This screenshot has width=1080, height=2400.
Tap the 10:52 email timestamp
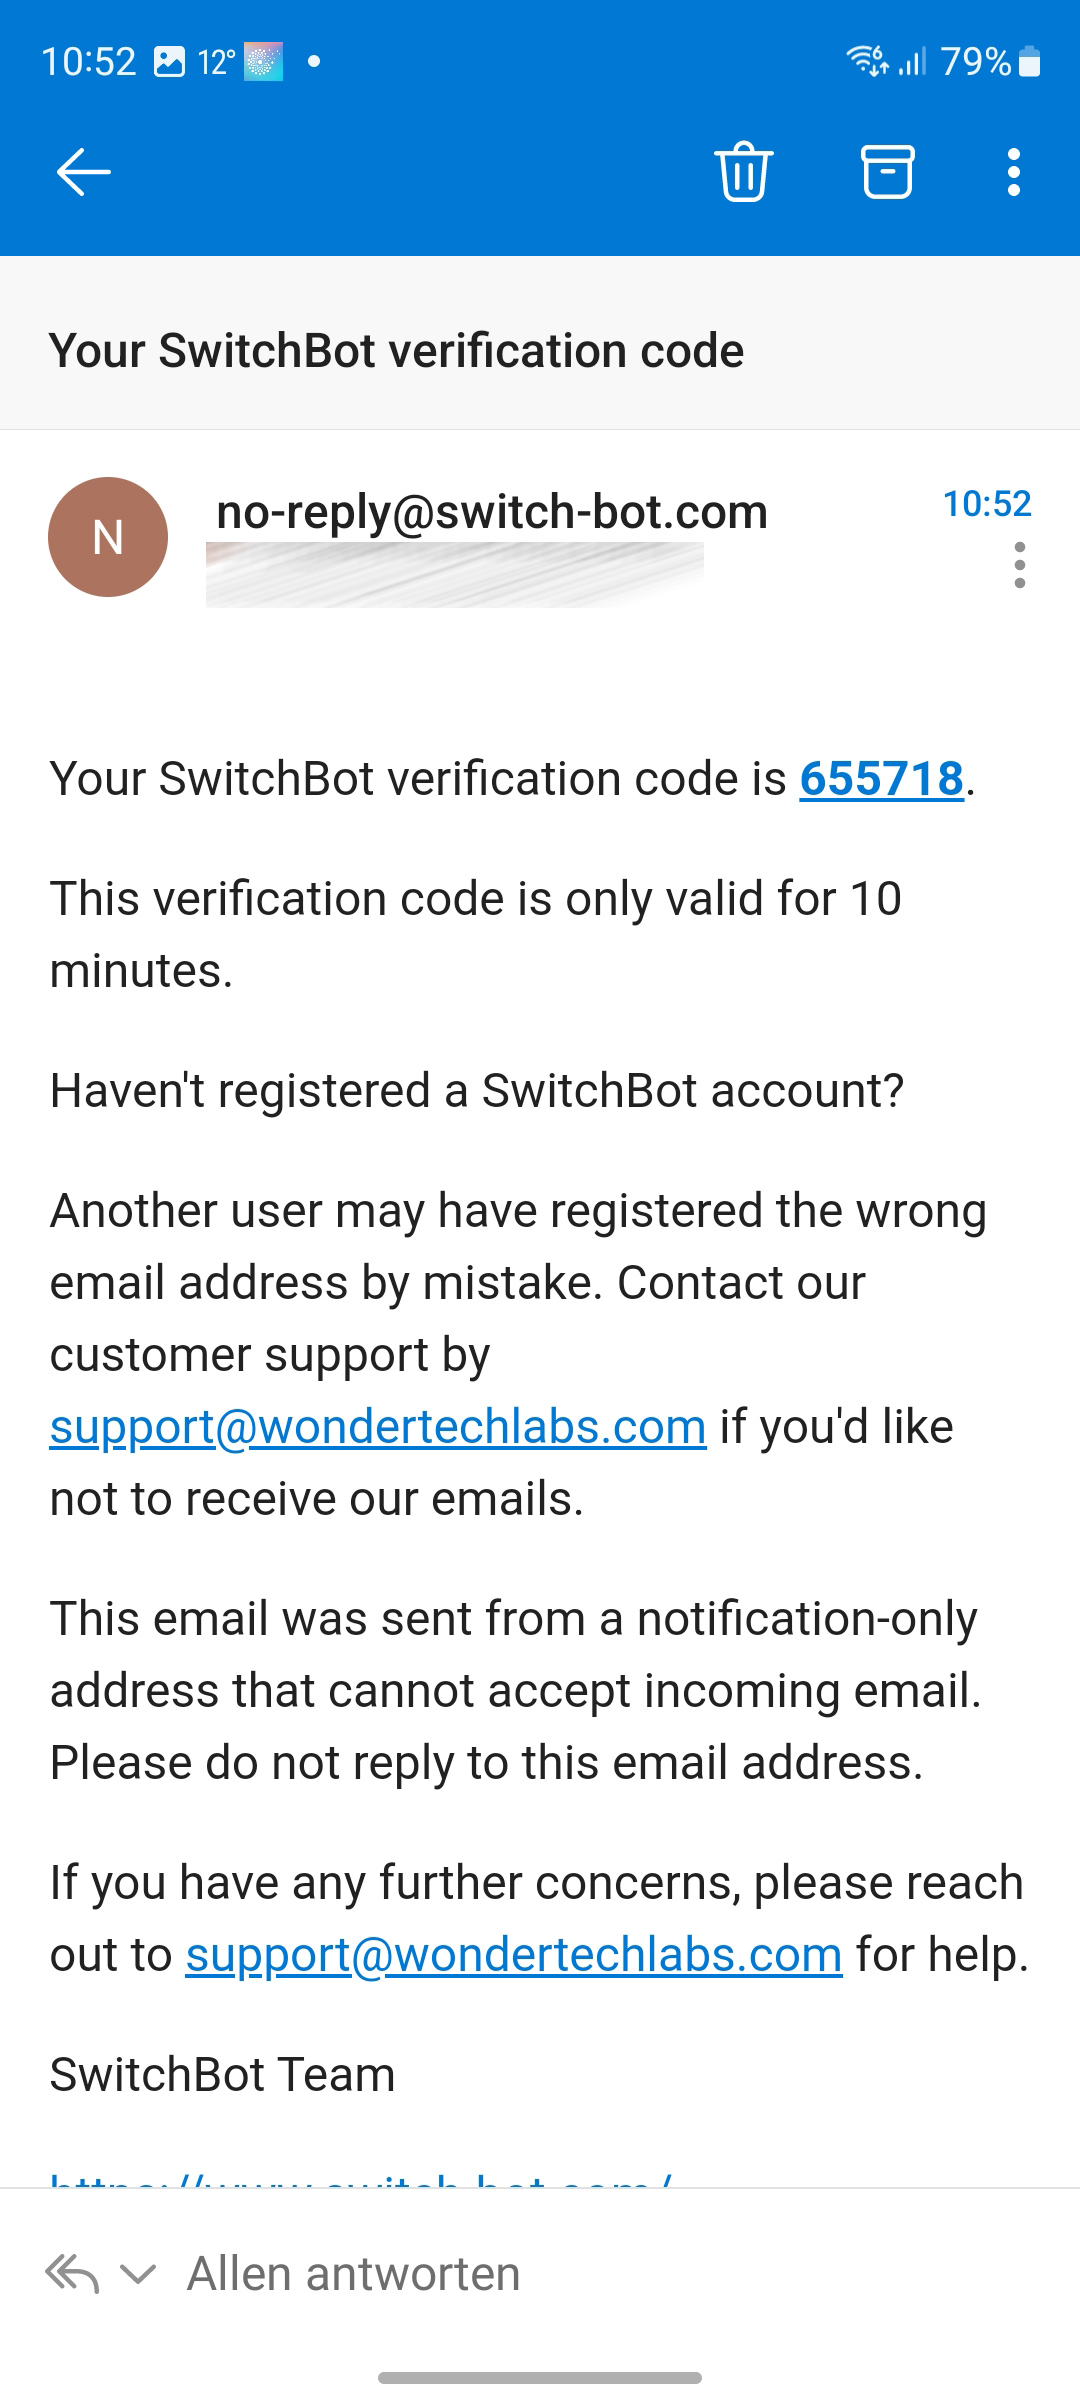tap(987, 503)
